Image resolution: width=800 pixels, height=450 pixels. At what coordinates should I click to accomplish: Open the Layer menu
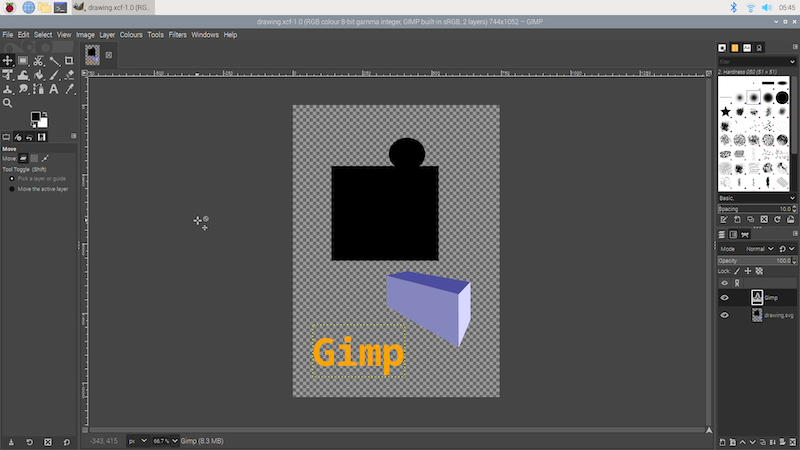[107, 35]
